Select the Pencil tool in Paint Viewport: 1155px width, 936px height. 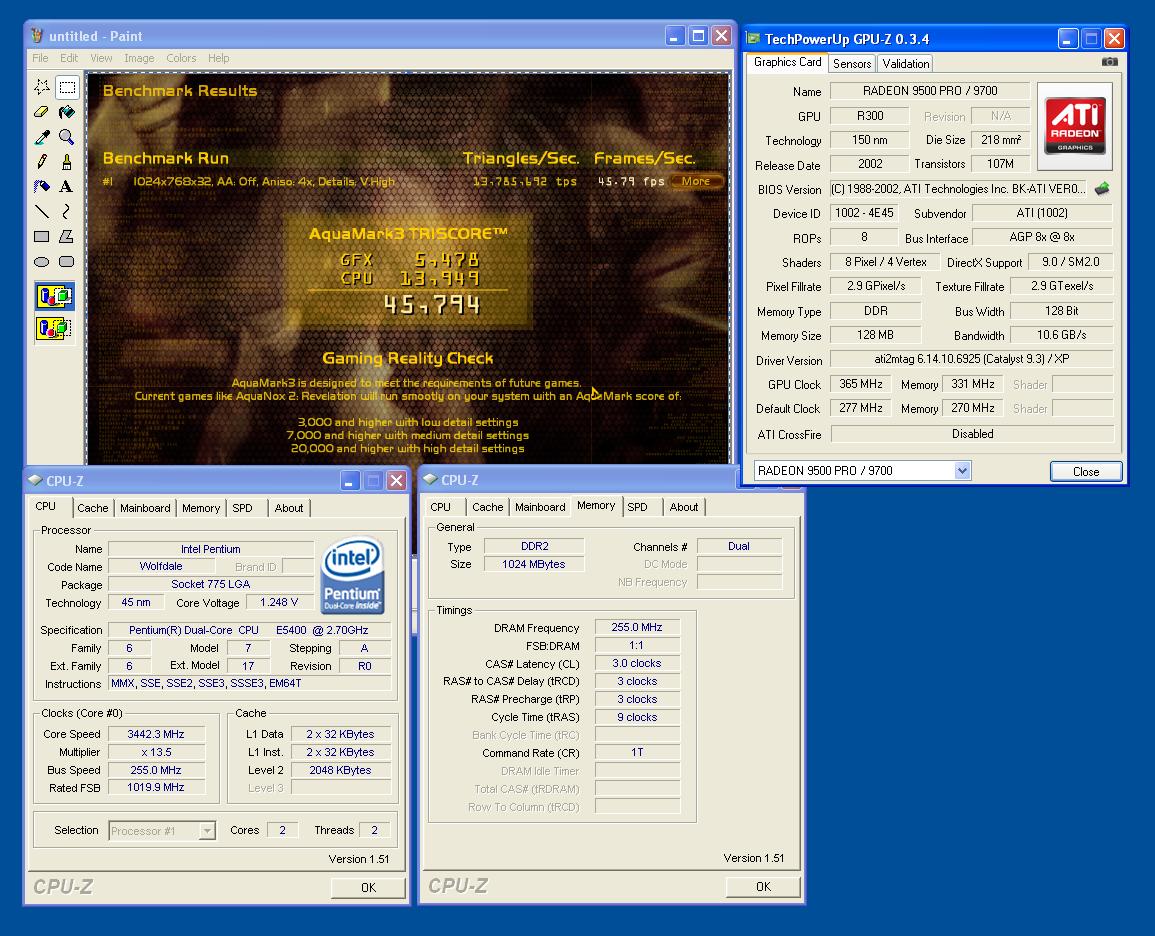click(42, 162)
